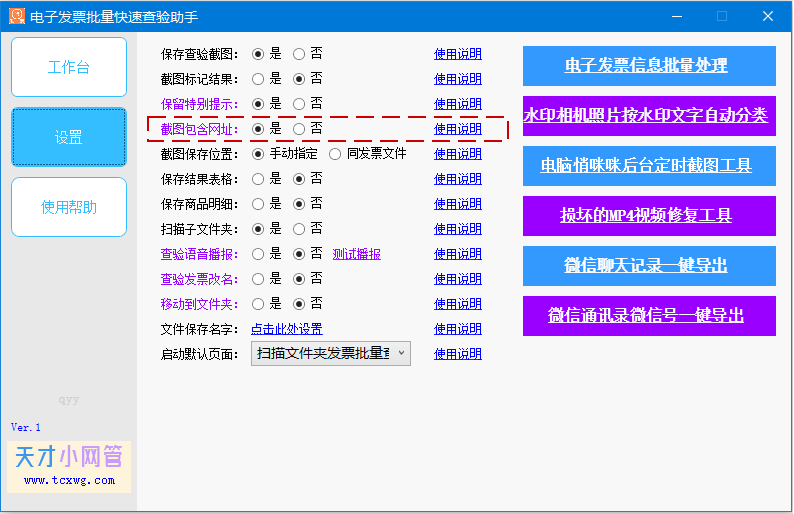Click the 测试播报 link
The height and width of the screenshot is (514, 794).
[356, 254]
